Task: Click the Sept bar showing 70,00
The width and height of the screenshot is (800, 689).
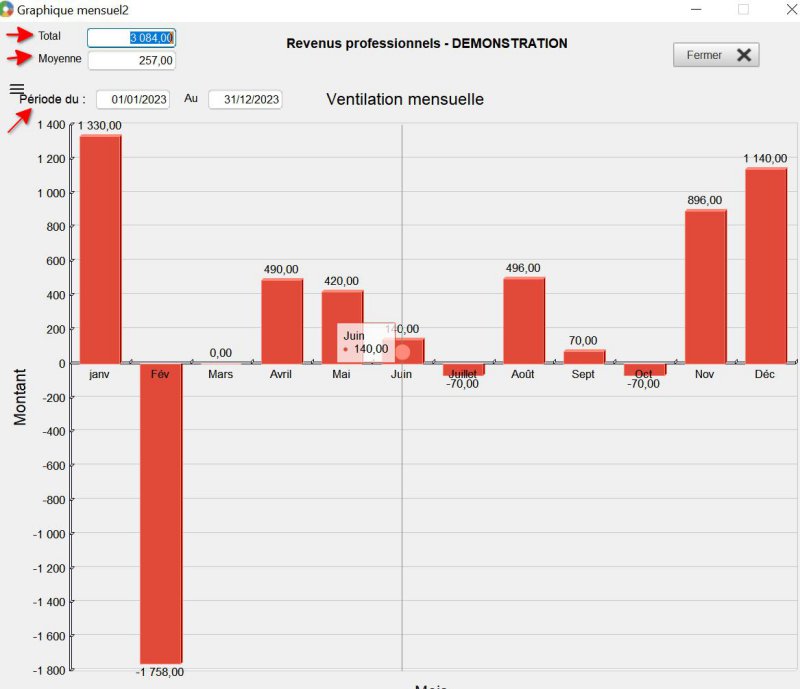Action: pyautogui.click(x=584, y=357)
